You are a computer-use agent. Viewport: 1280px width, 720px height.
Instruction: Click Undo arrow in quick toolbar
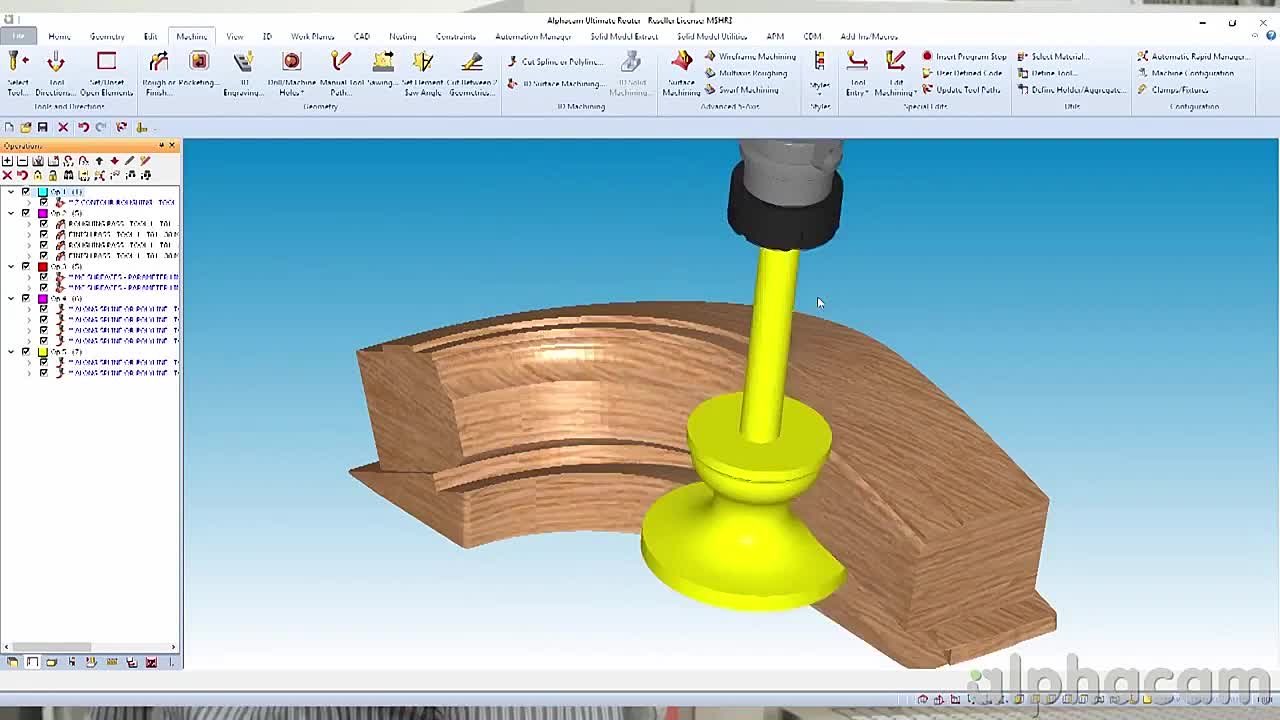[83, 127]
